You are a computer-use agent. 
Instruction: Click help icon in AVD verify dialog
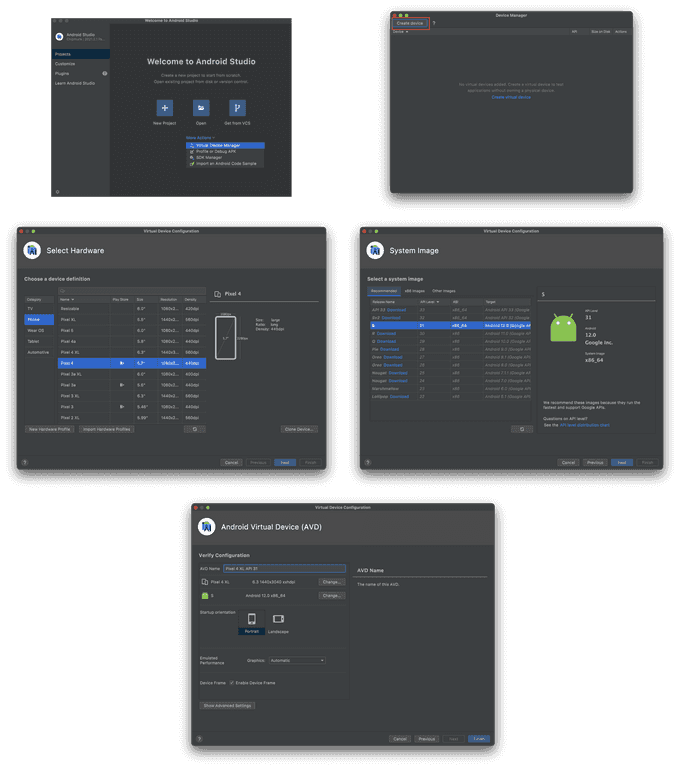tap(199, 739)
